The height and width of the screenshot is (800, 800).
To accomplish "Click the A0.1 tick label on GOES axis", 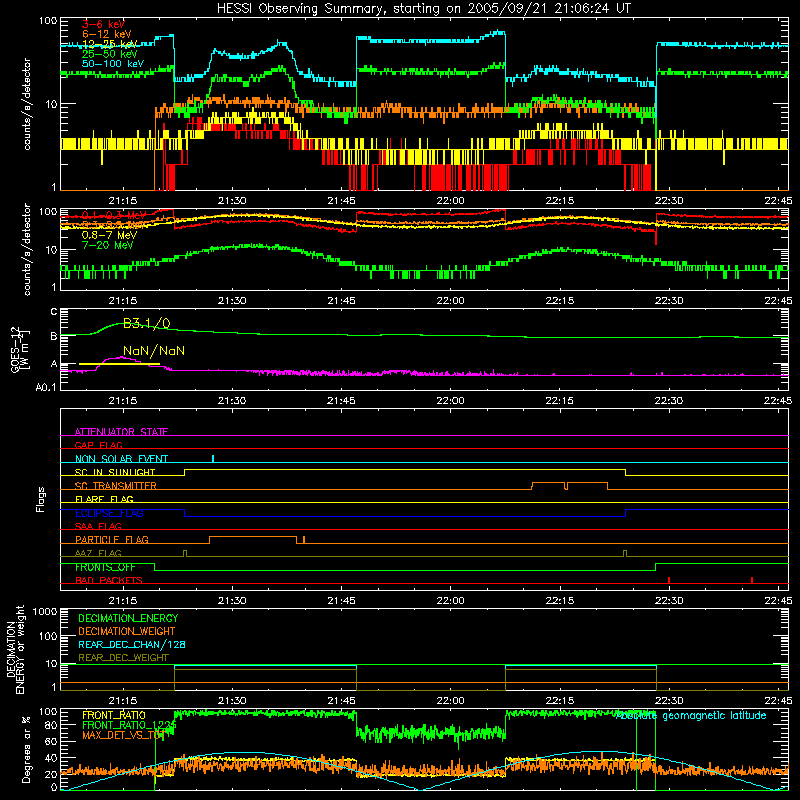I will tap(46, 387).
